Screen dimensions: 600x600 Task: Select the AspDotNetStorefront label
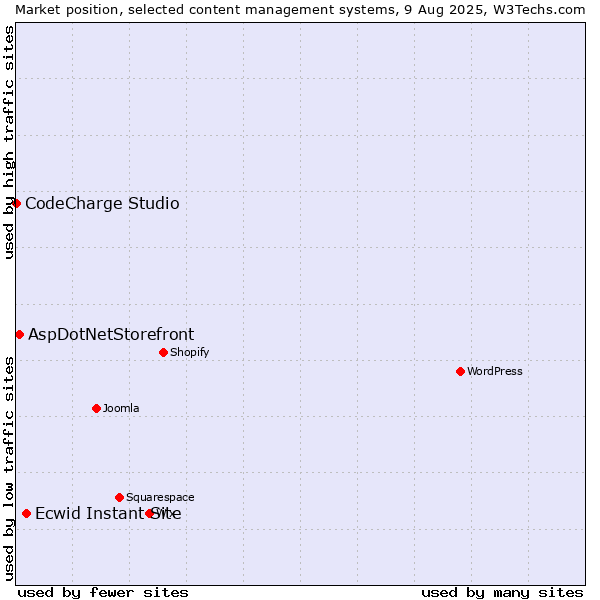(111, 334)
